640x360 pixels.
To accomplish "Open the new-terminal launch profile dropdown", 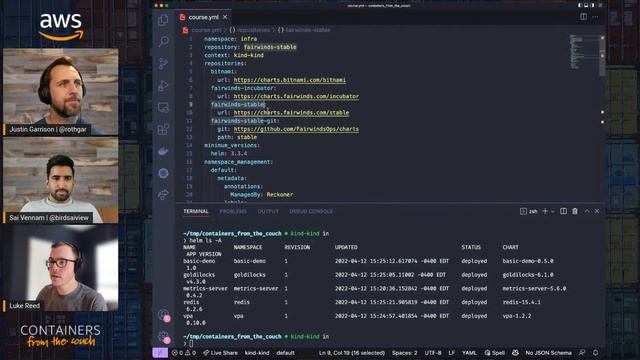I will 553,211.
